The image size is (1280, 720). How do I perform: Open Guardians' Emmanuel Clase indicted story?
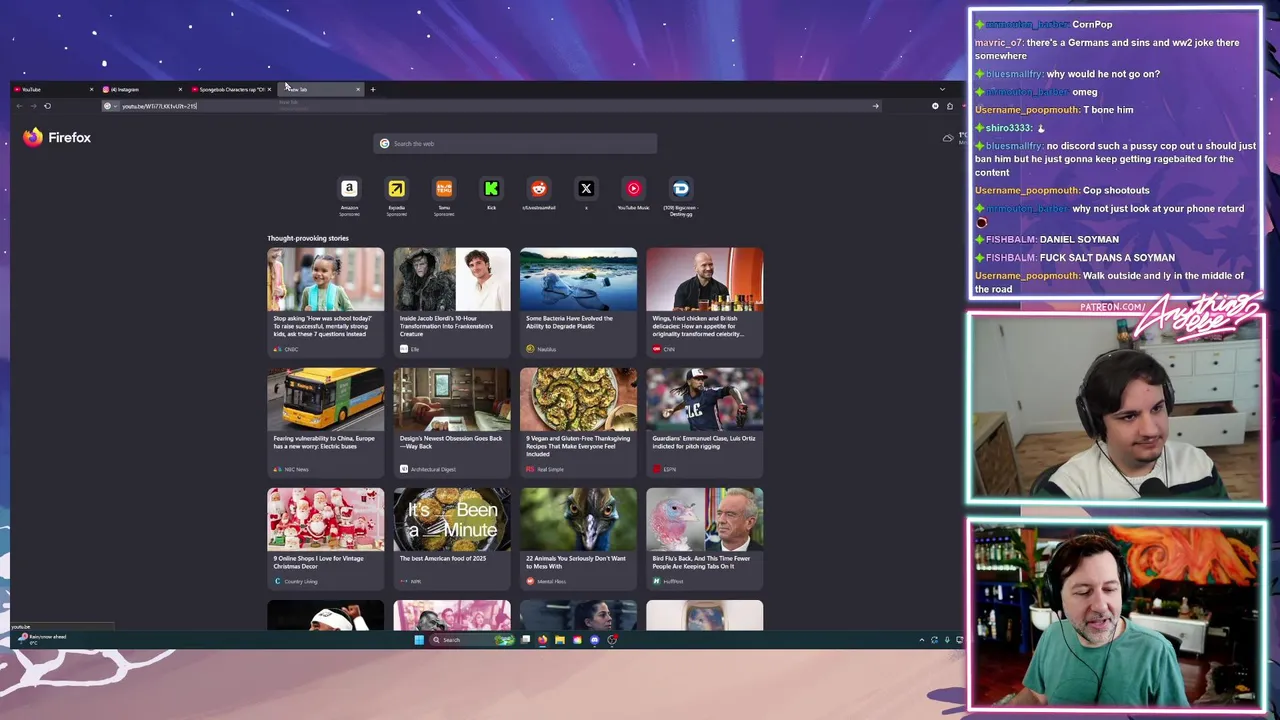[x=704, y=422]
